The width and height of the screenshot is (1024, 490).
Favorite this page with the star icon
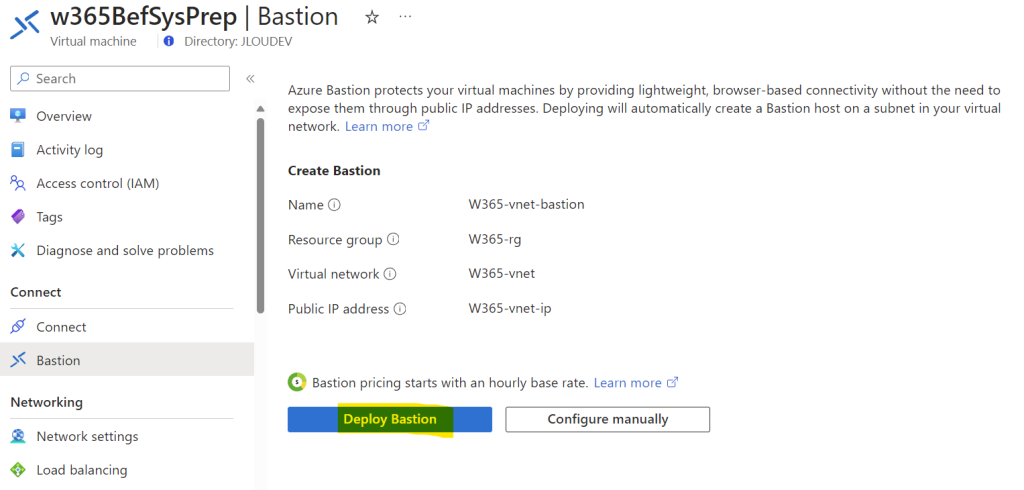[372, 18]
